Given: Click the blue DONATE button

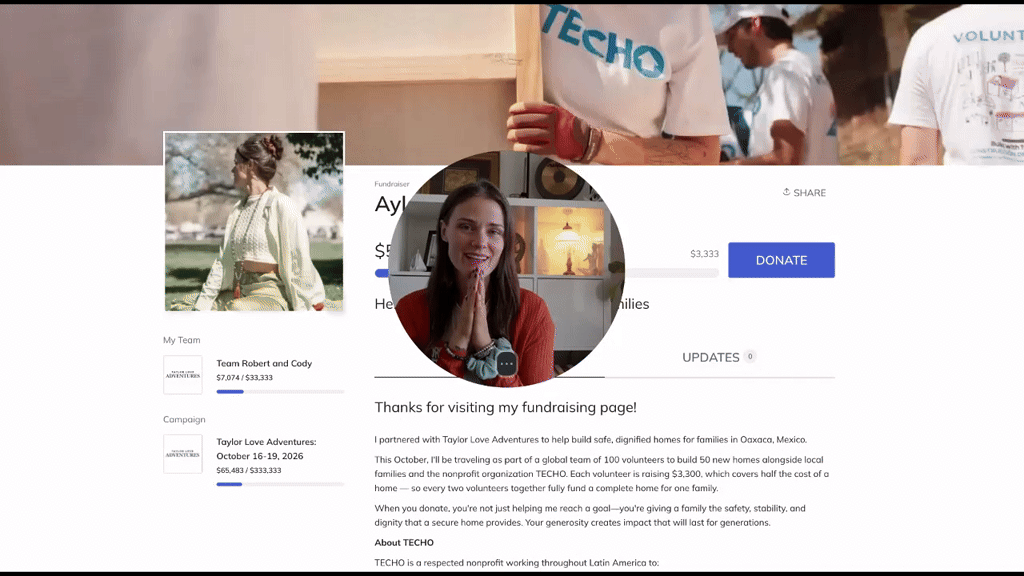Looking at the screenshot, I should coord(781,260).
